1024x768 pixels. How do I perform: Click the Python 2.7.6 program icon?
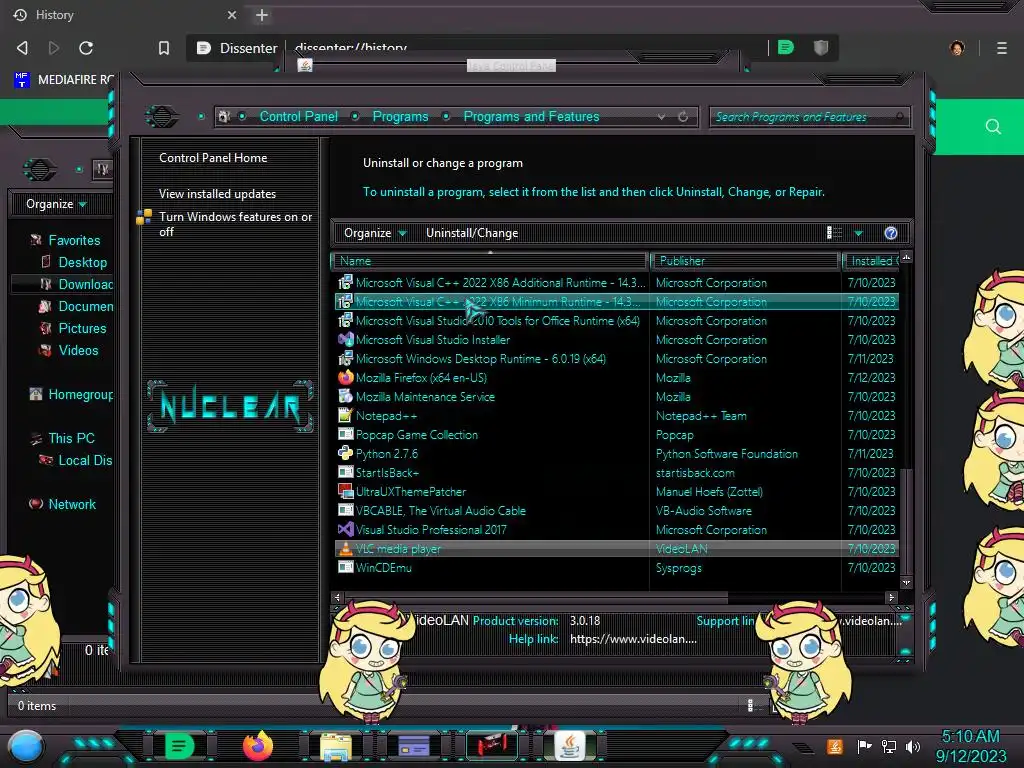345,453
